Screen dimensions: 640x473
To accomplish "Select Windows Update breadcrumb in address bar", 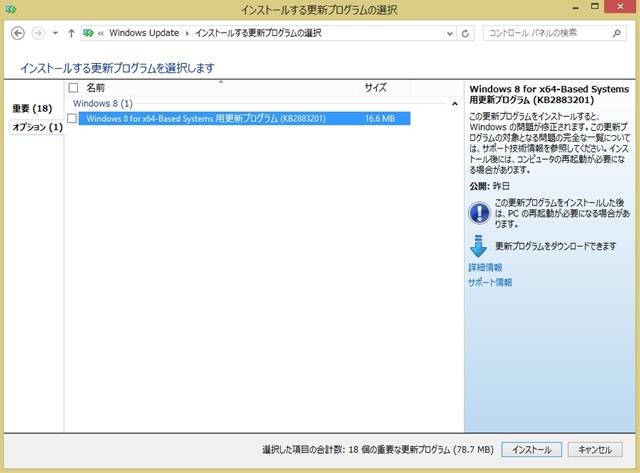I will pos(144,33).
